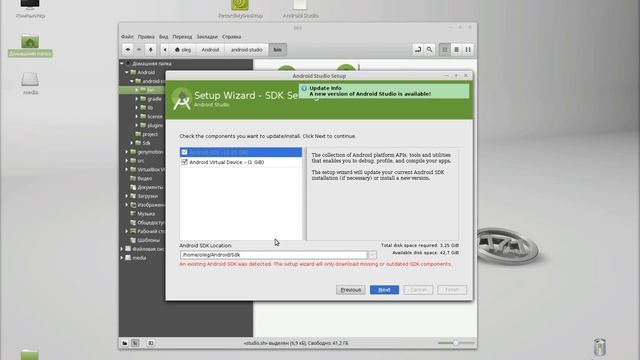Click the Next button in wizard
This screenshot has height=360, width=640.
tap(384, 290)
